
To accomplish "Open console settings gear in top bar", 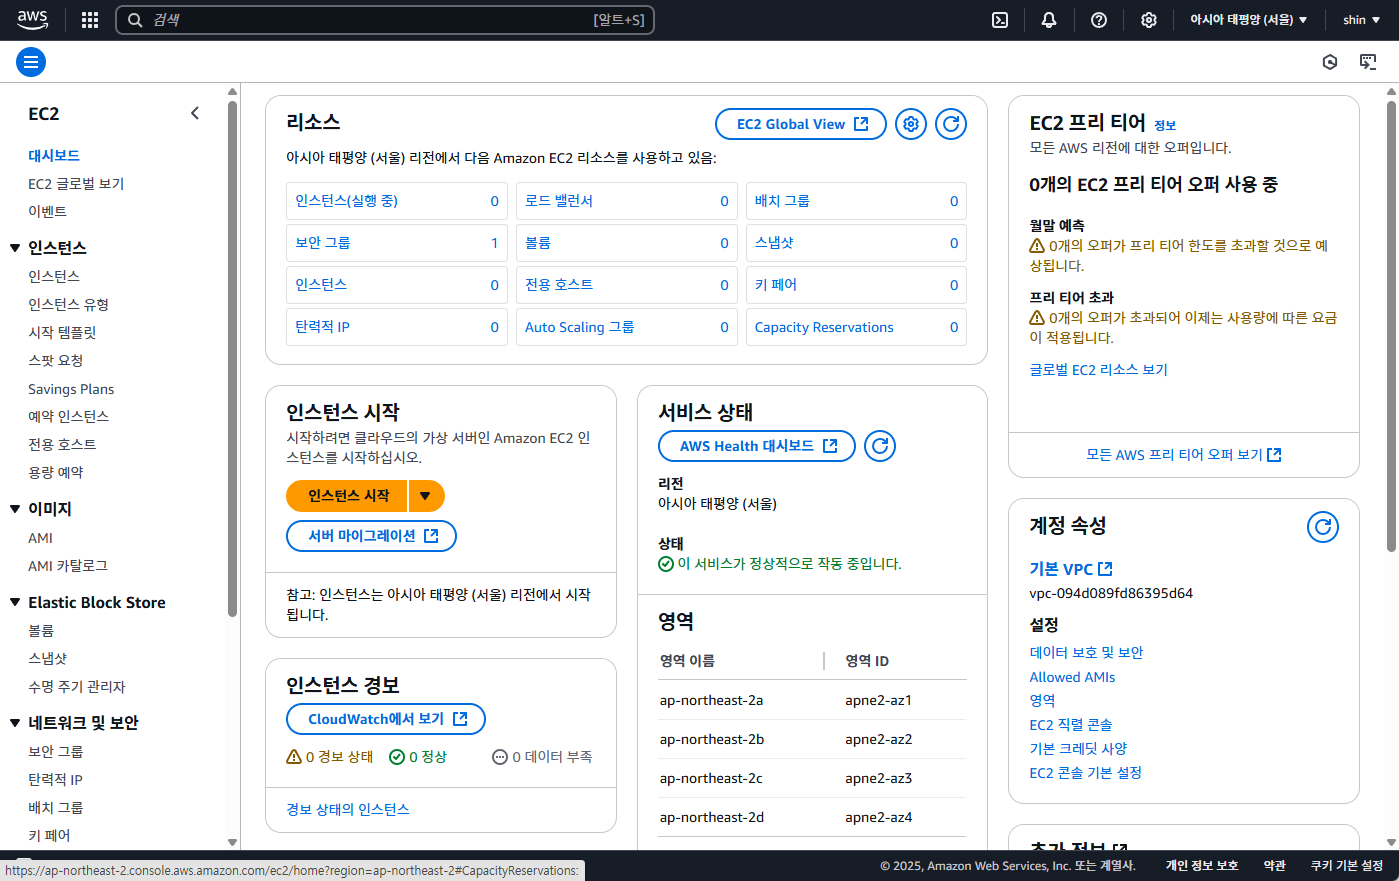I will [x=1149, y=20].
